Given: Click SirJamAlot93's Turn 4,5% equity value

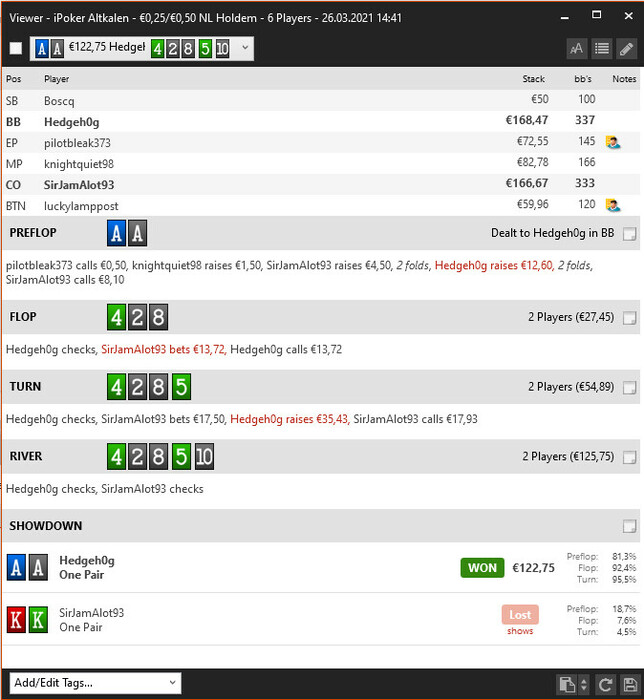Looking at the screenshot, I should click(626, 632).
